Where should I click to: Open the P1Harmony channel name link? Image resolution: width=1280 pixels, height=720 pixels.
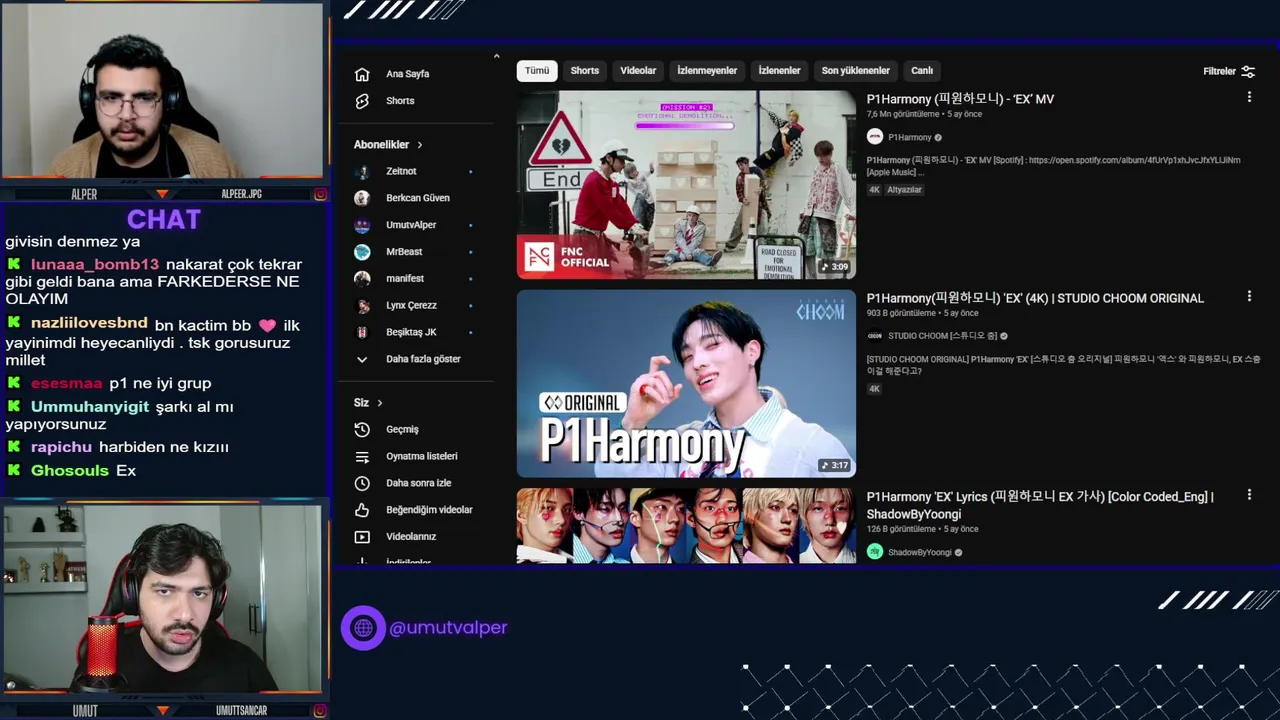click(x=909, y=137)
